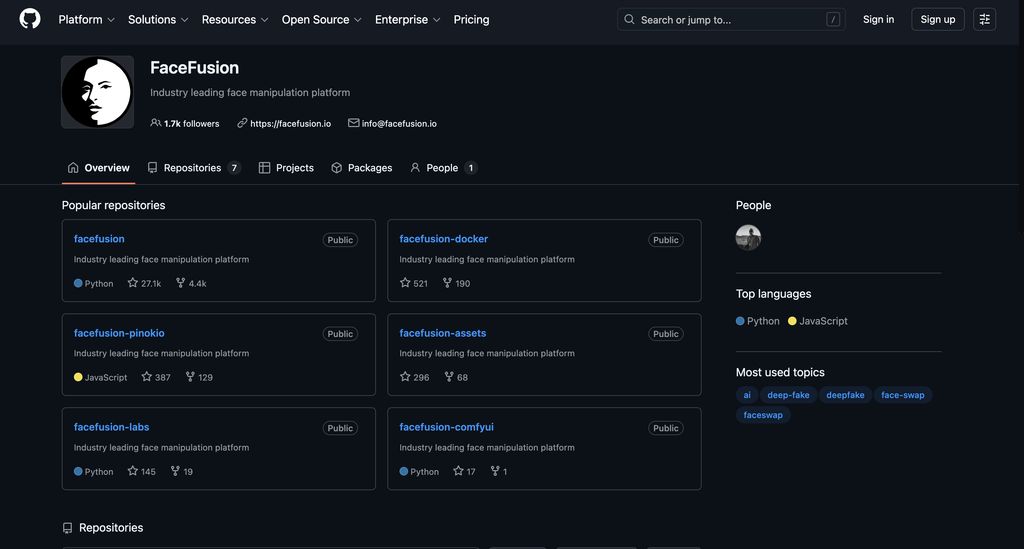This screenshot has height=549, width=1024.
Task: Open the FaceFusion organization avatar
Action: tap(97, 92)
